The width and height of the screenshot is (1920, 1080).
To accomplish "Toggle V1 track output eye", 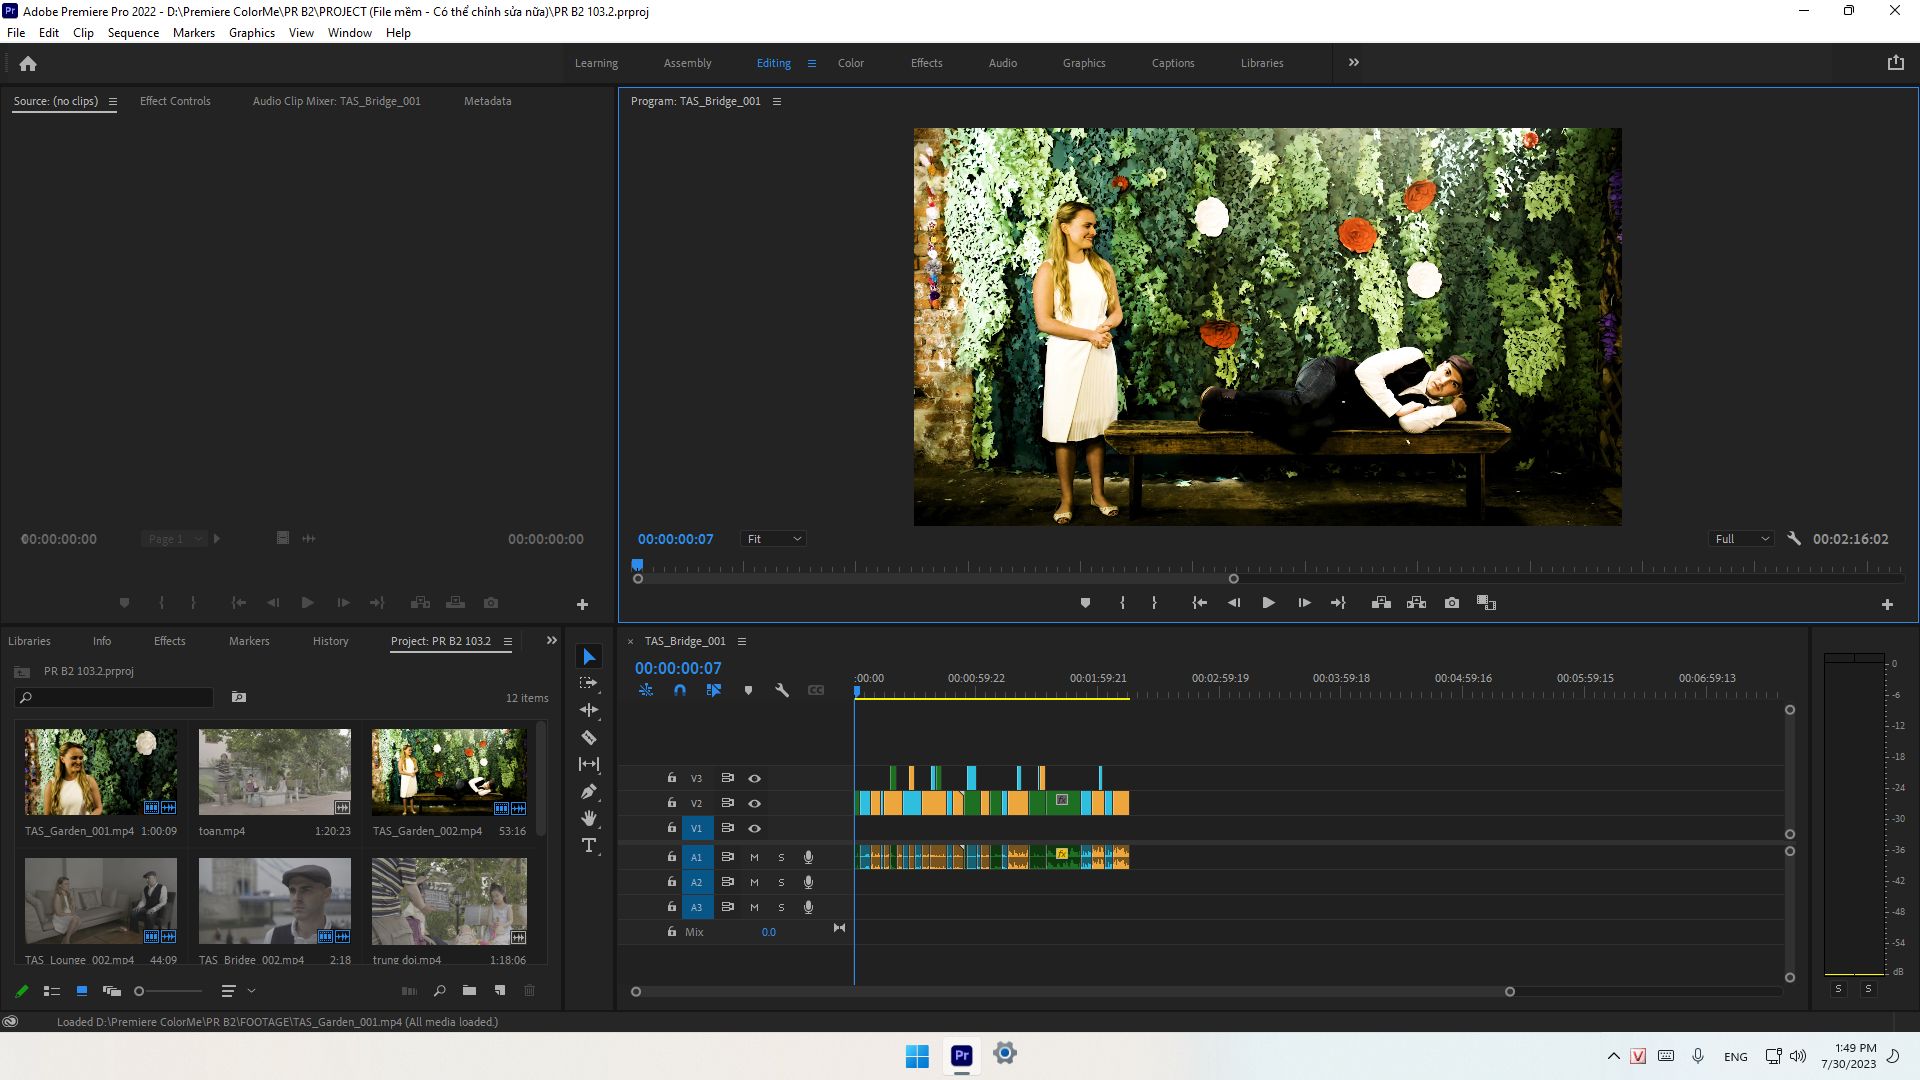I will tap(755, 828).
